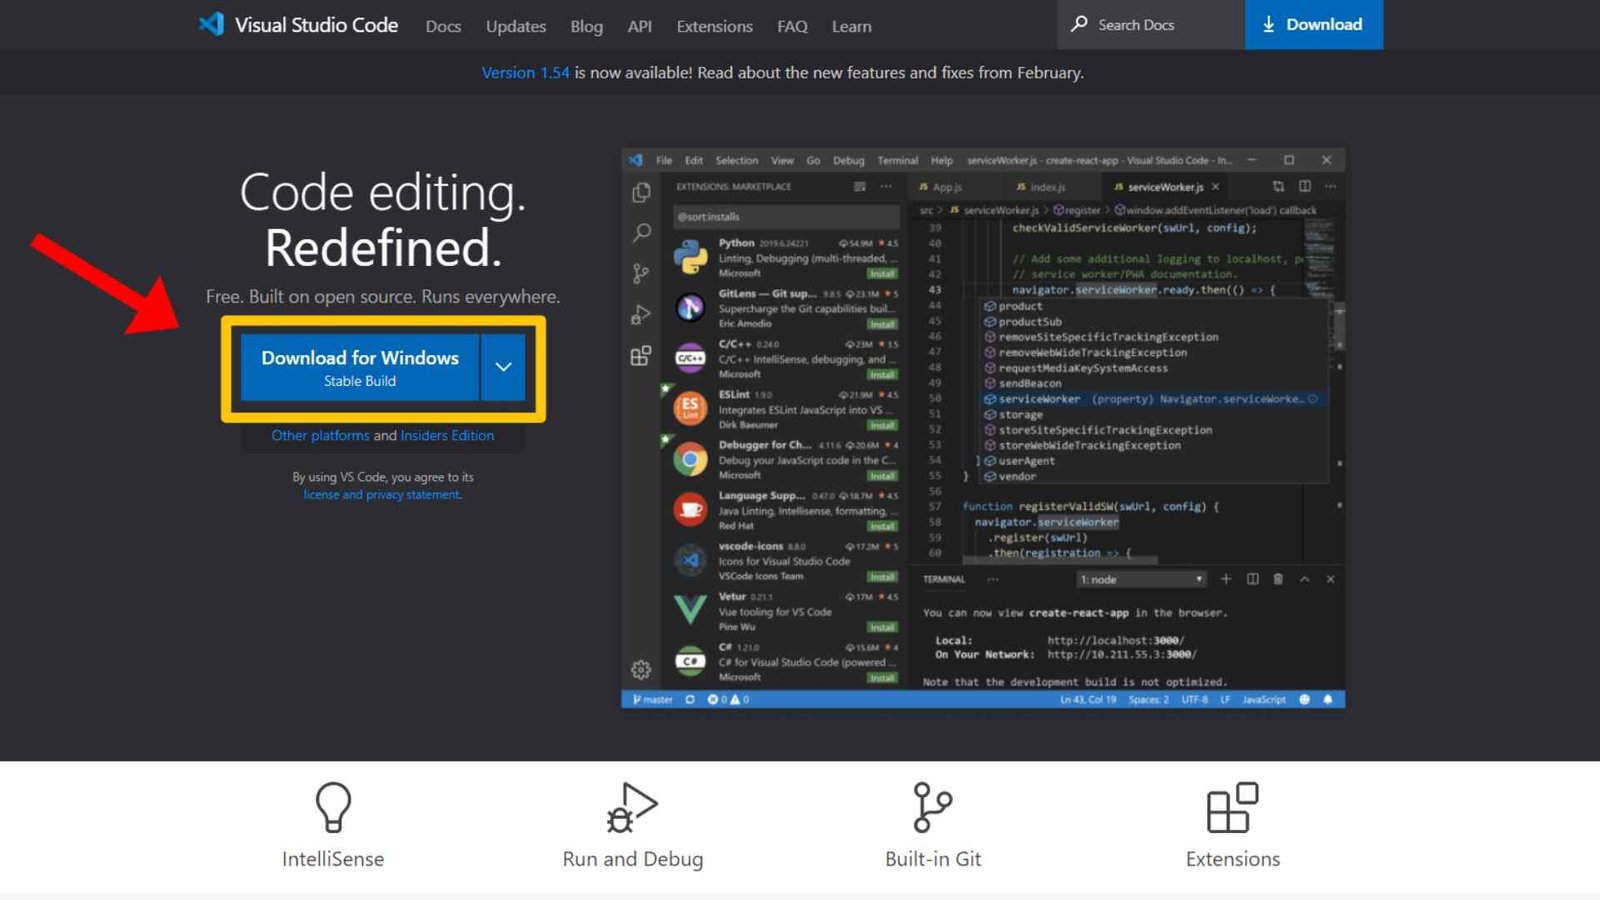The image size is (1600, 900).
Task: Click the Extensions blocks icon at page bottom
Action: pyautogui.click(x=1232, y=807)
